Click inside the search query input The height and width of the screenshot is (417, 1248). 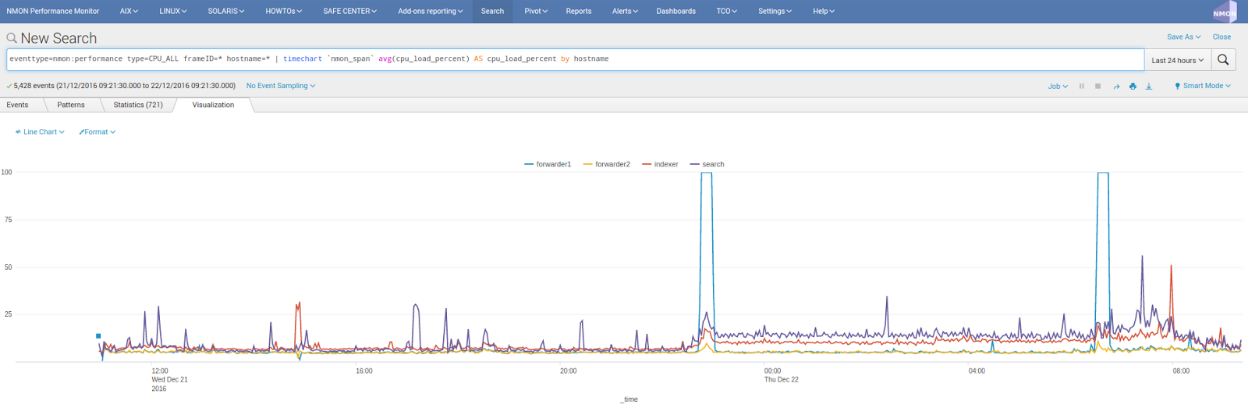[570, 60]
